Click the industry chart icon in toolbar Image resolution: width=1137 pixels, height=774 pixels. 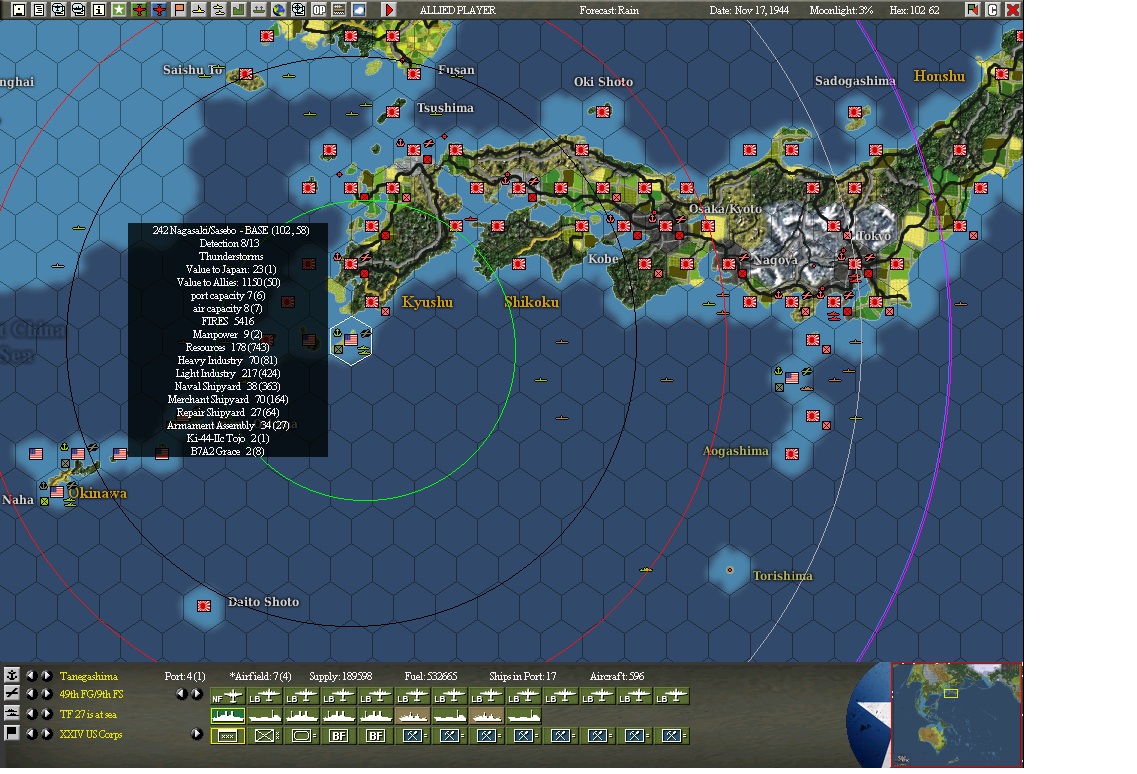[238, 9]
